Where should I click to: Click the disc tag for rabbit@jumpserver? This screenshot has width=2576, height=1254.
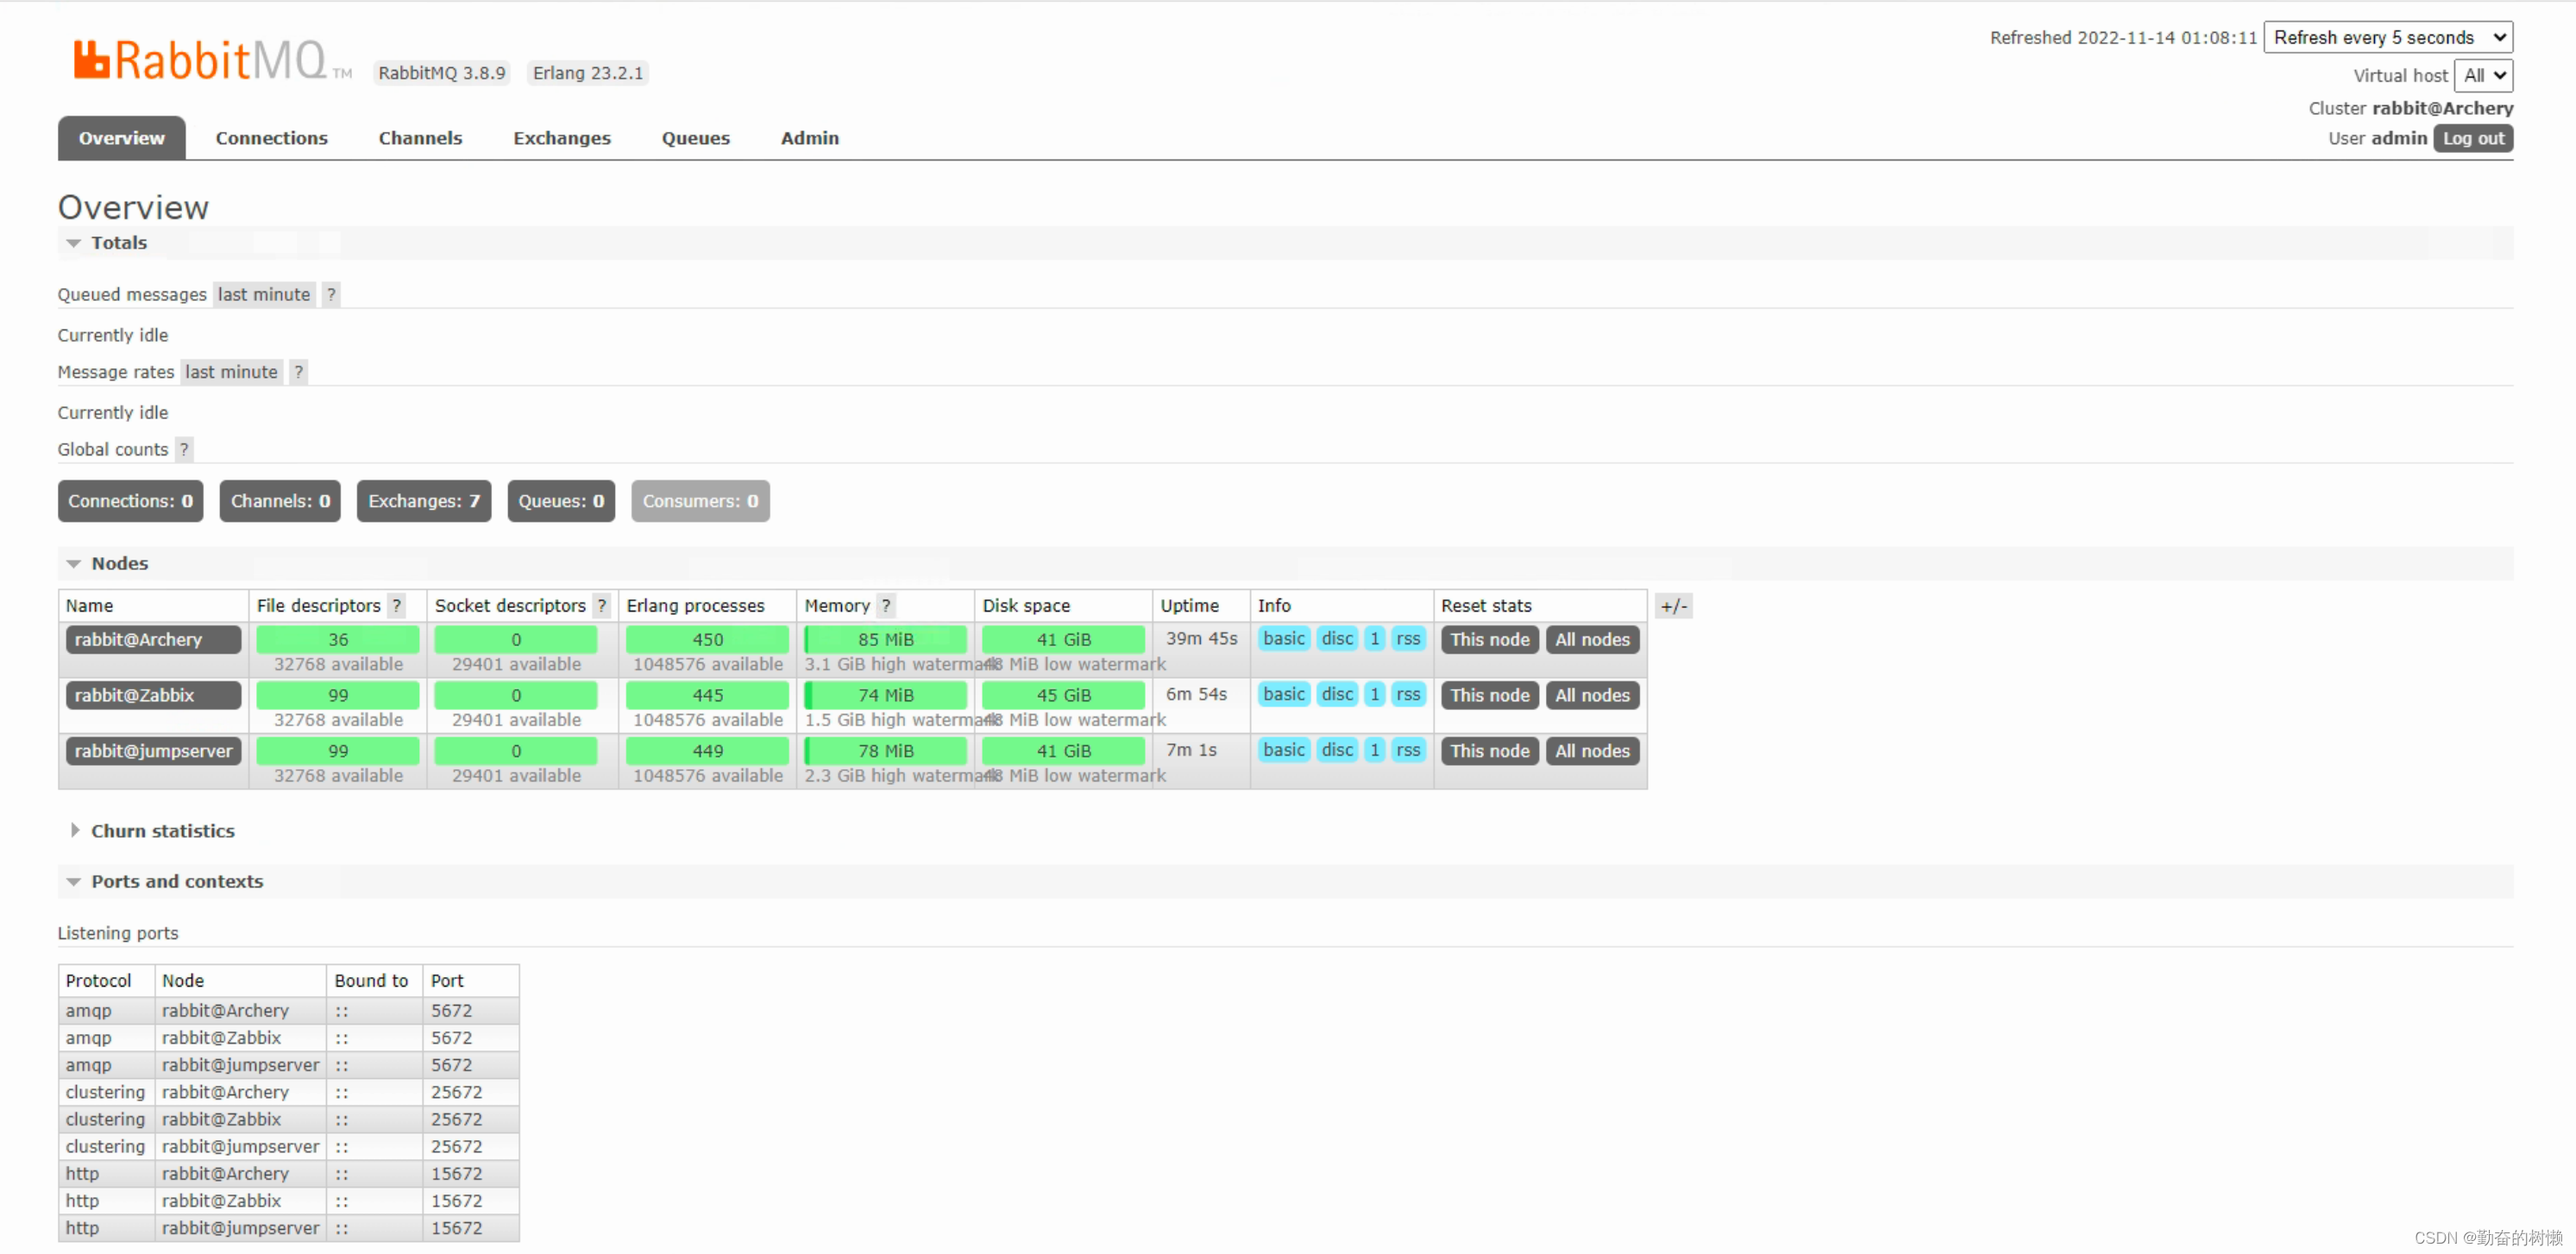1337,750
